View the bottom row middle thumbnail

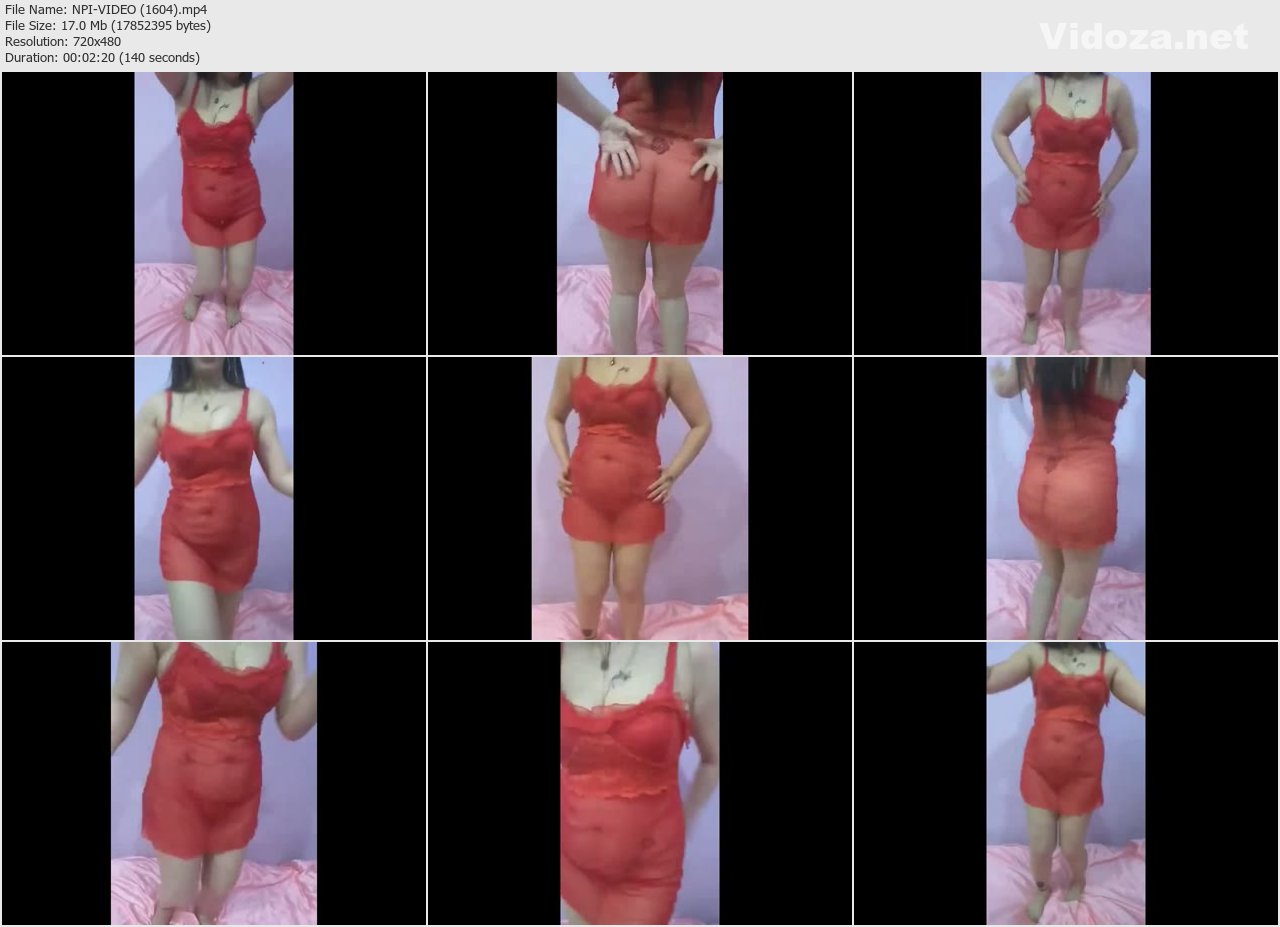(640, 783)
